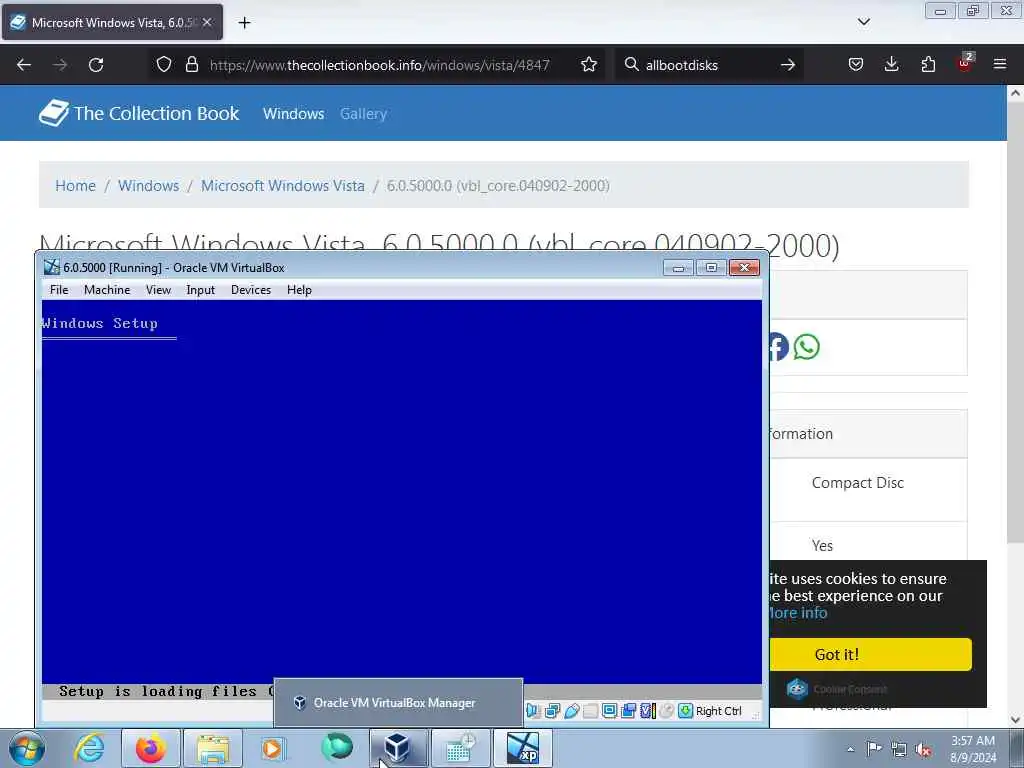
Task: Open a new Firefox tab with plus
Action: click(x=244, y=23)
